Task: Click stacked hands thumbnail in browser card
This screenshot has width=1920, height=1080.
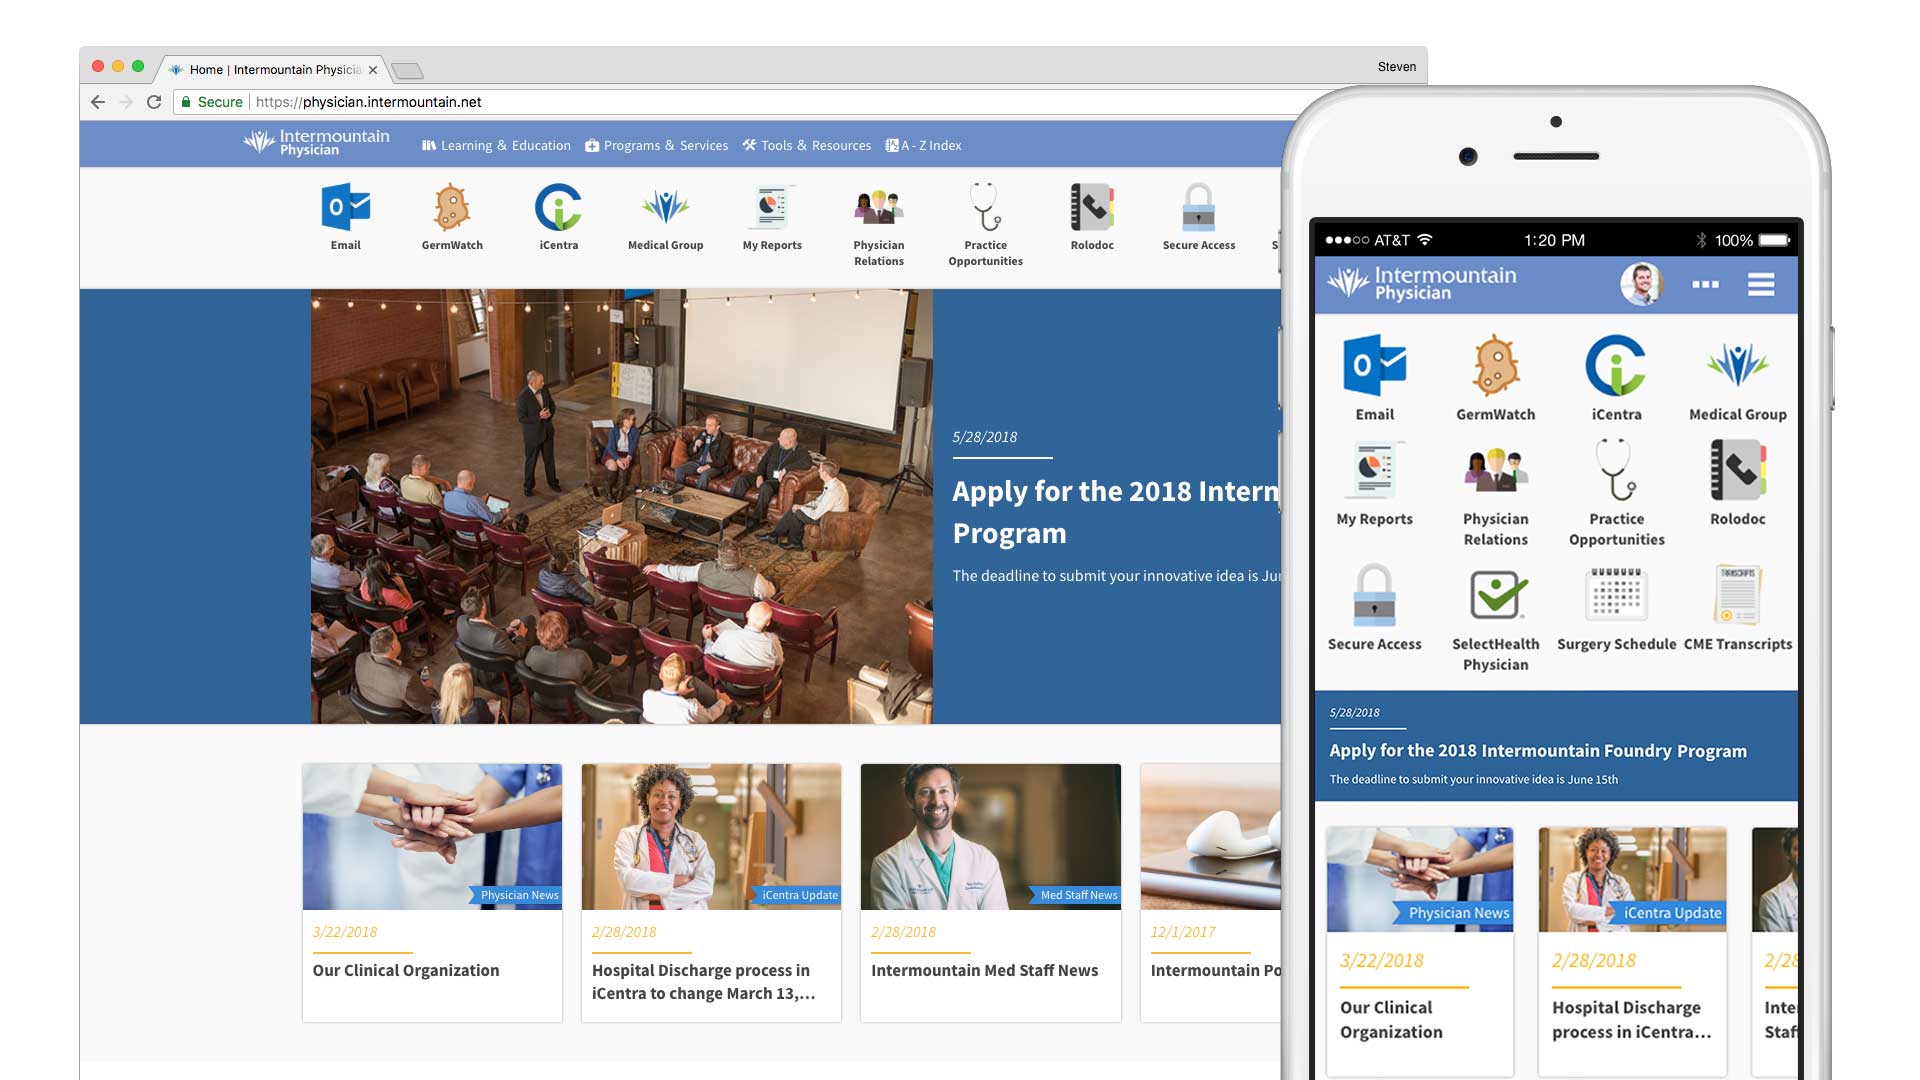Action: (432, 836)
